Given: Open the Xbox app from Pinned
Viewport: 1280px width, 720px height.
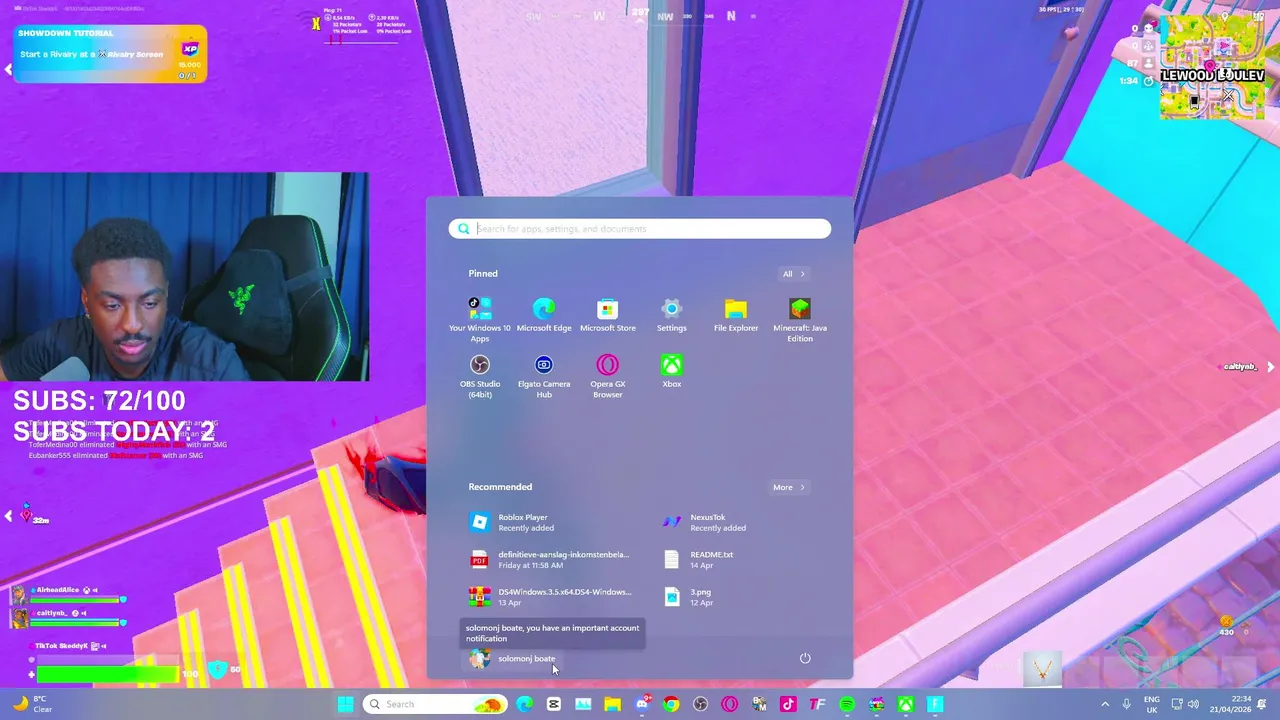Looking at the screenshot, I should point(672,371).
